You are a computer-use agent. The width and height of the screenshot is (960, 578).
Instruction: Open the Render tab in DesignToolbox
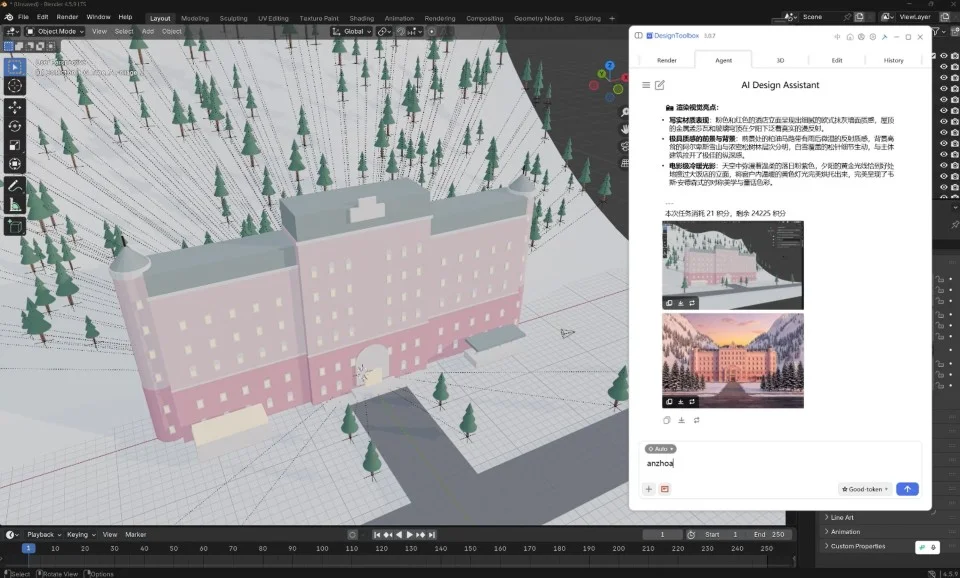pos(667,60)
